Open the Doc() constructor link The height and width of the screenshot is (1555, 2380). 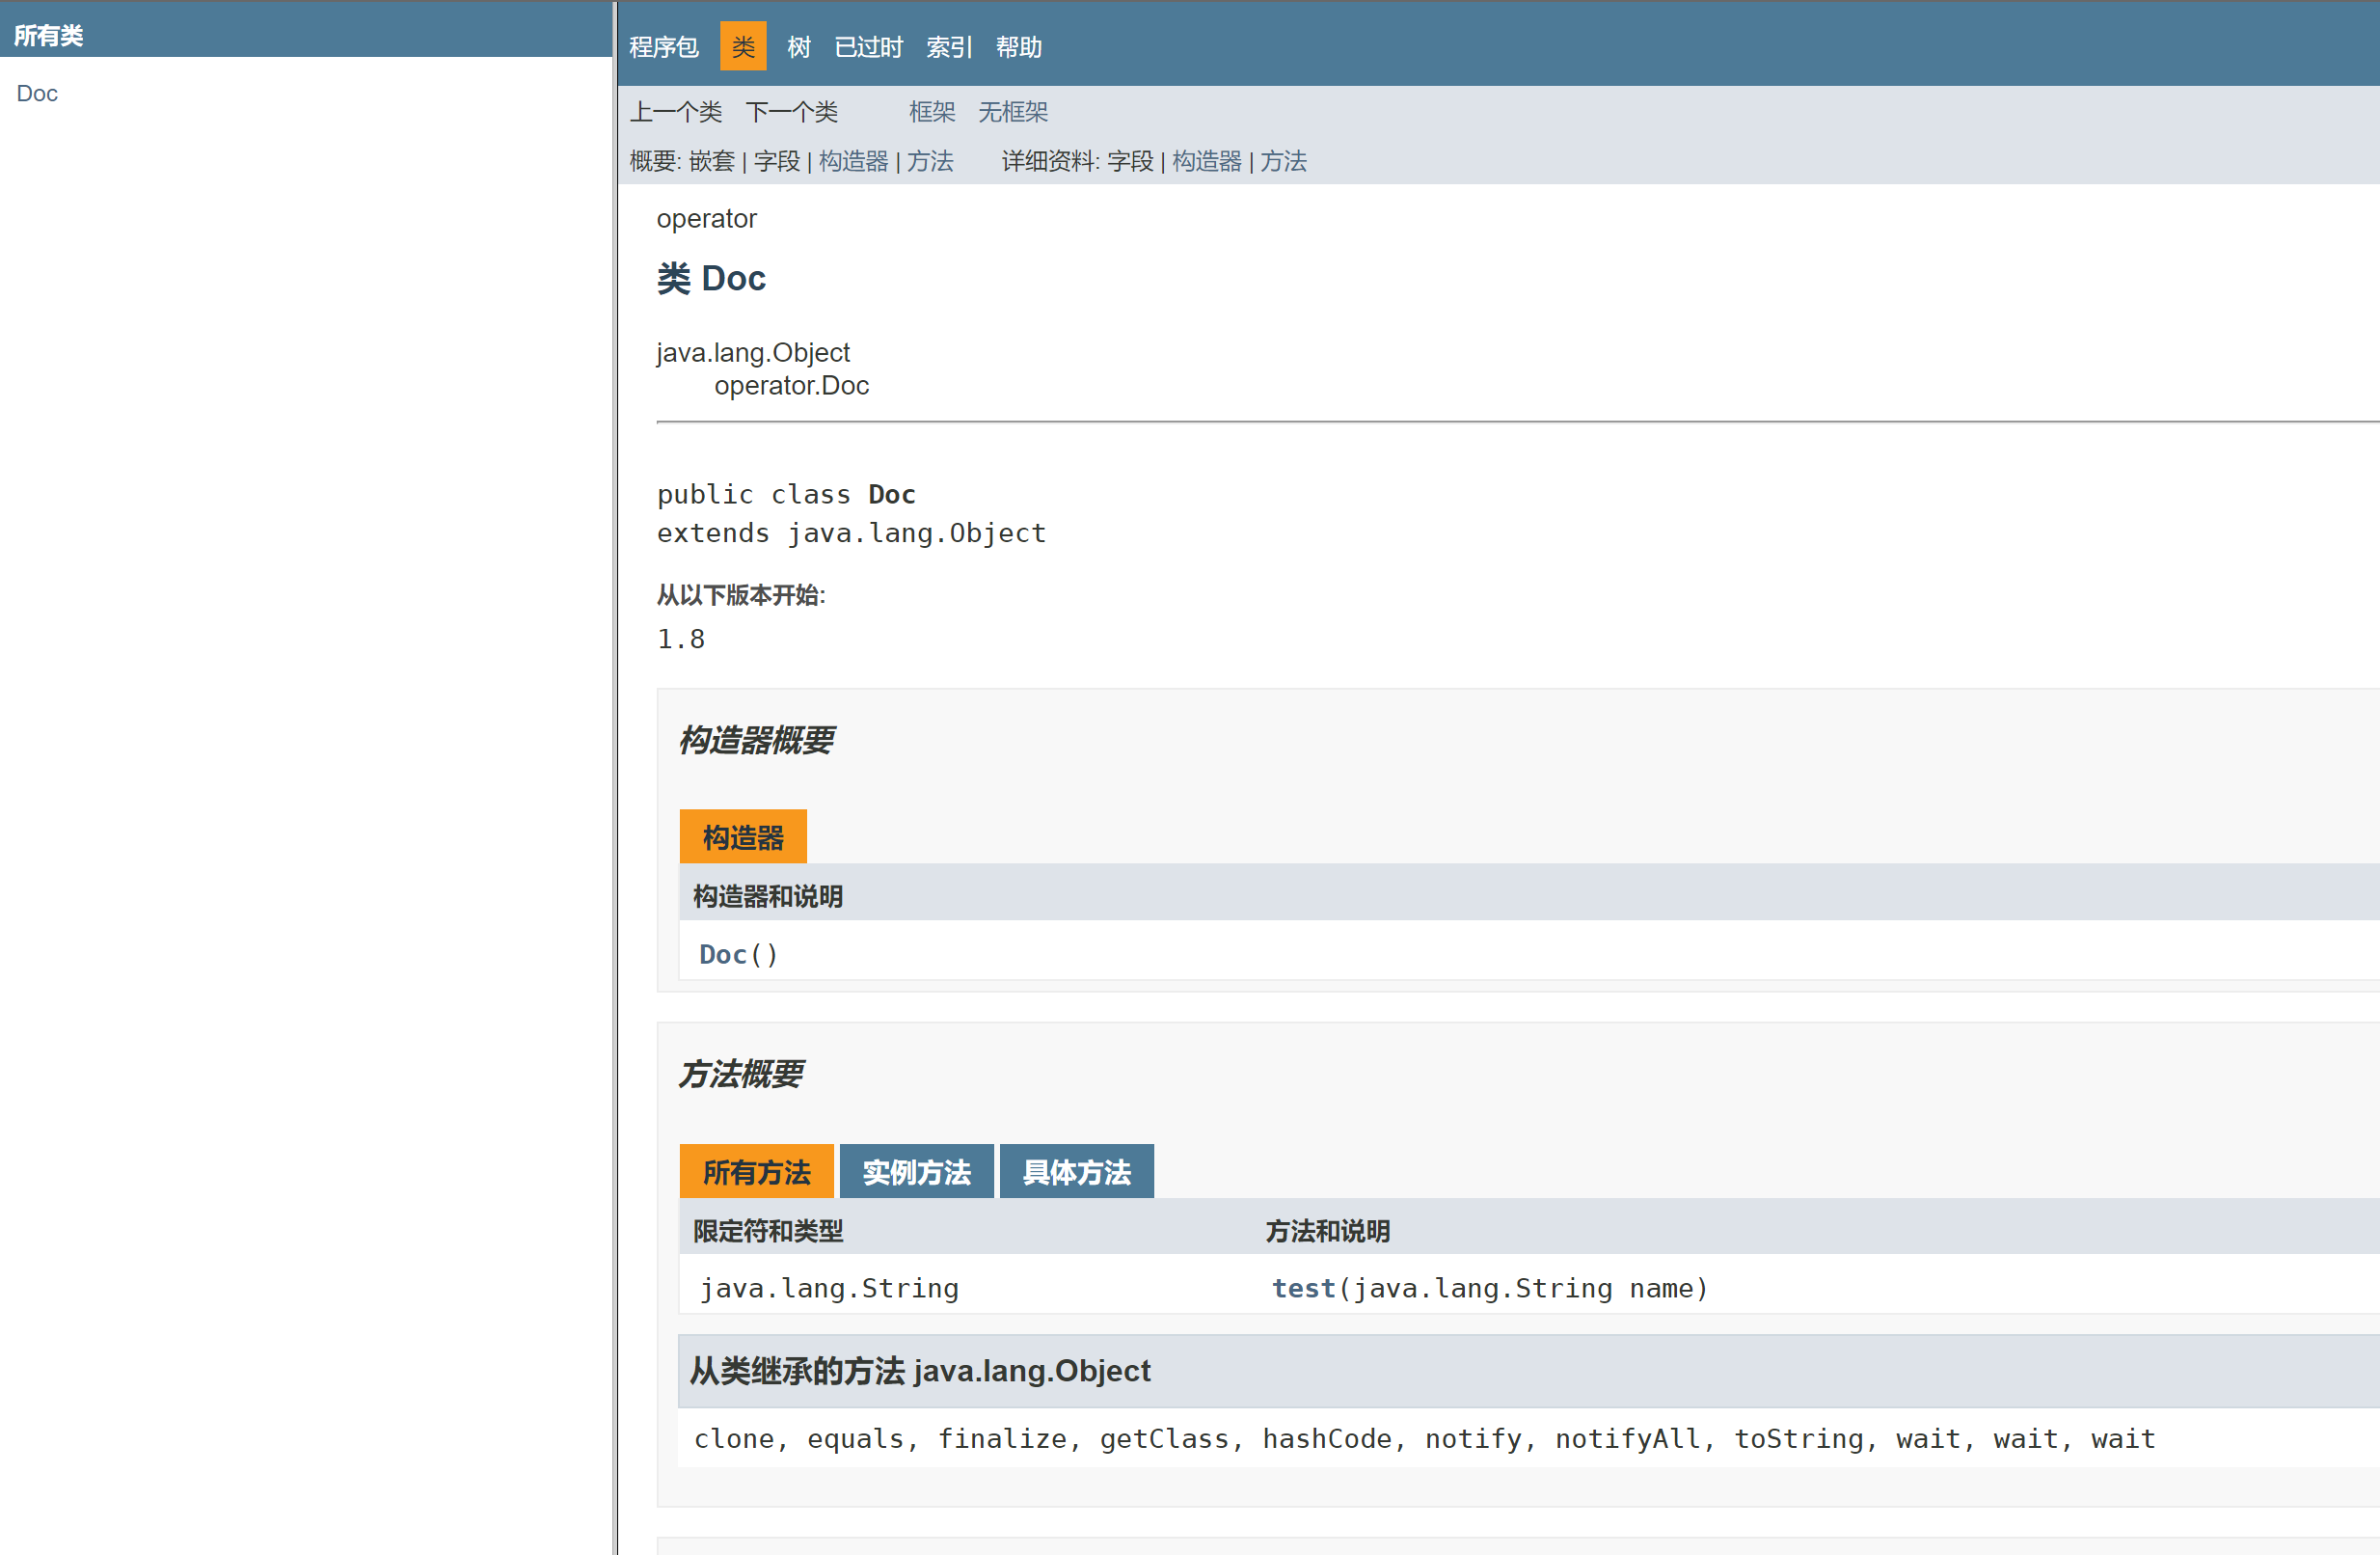(723, 955)
